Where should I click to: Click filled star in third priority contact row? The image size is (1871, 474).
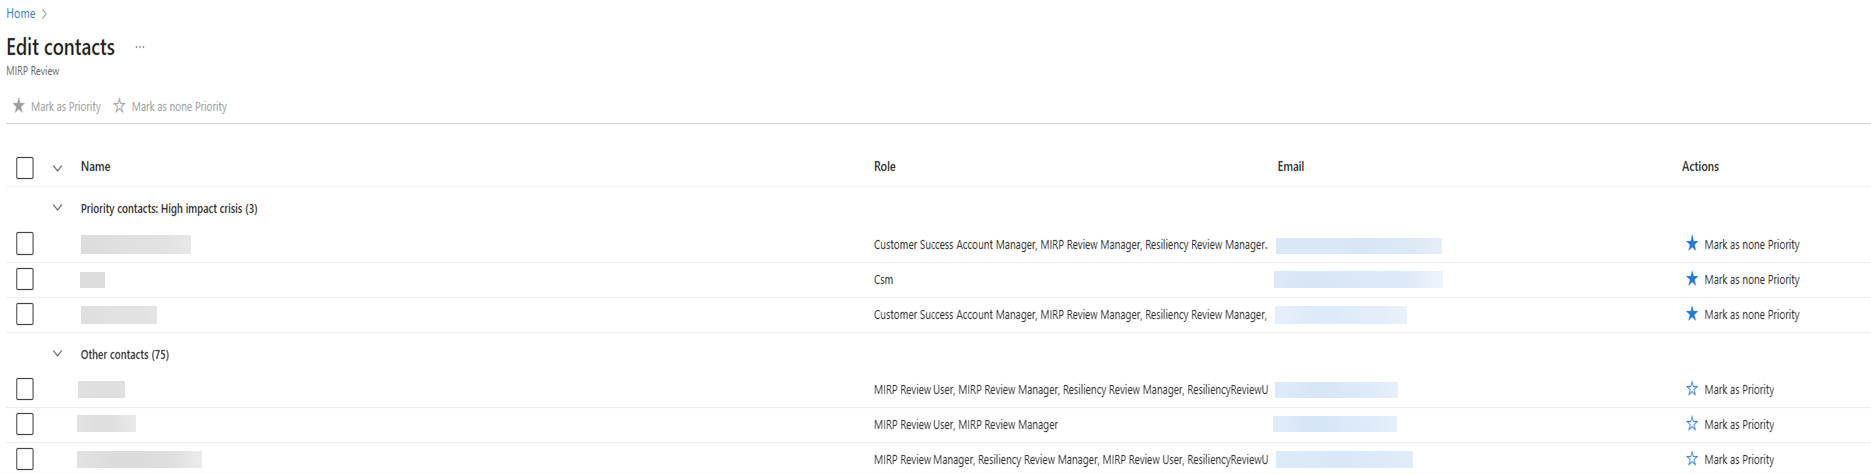coord(1691,314)
